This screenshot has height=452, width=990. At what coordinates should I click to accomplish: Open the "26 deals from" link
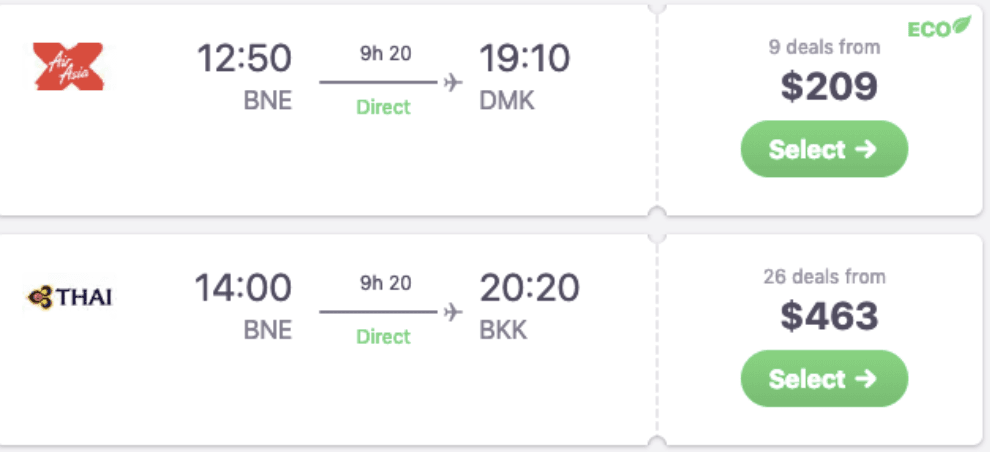tap(824, 277)
